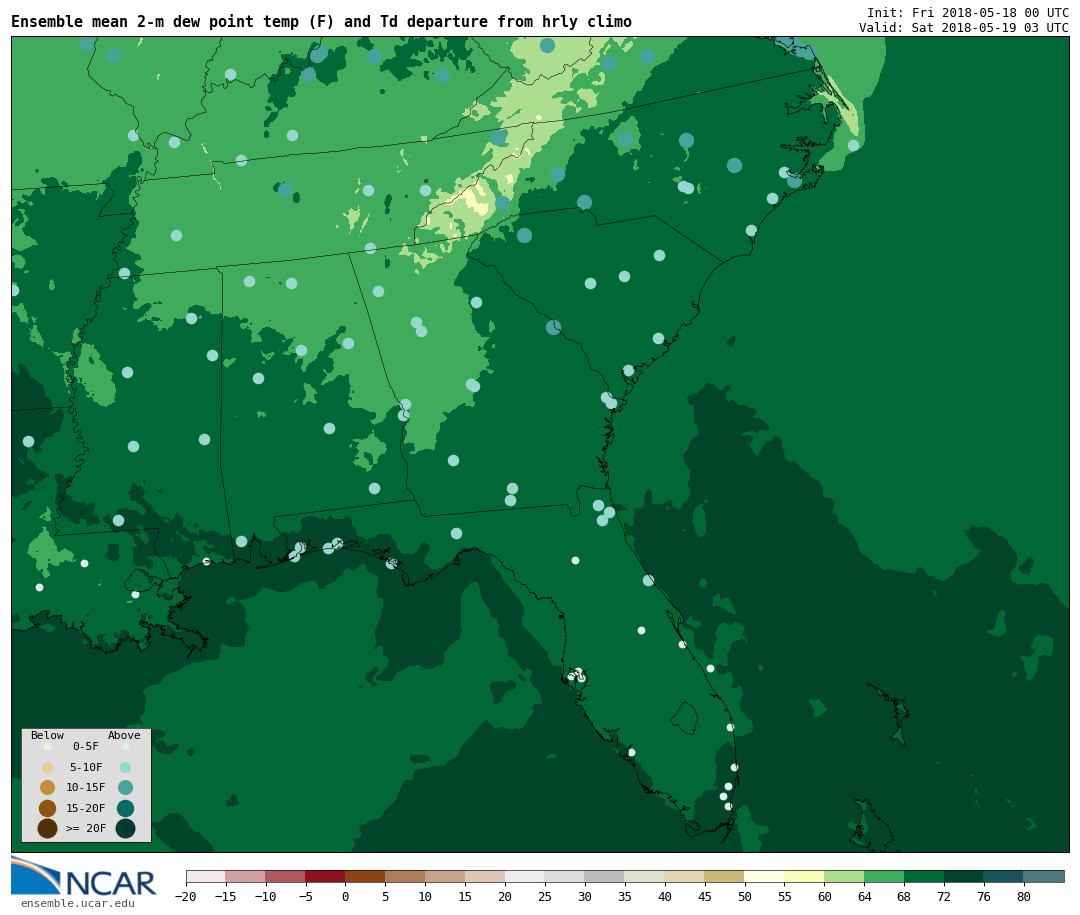Select the Below 0-5F legend circle
1080x915 pixels.
pyautogui.click(x=48, y=746)
